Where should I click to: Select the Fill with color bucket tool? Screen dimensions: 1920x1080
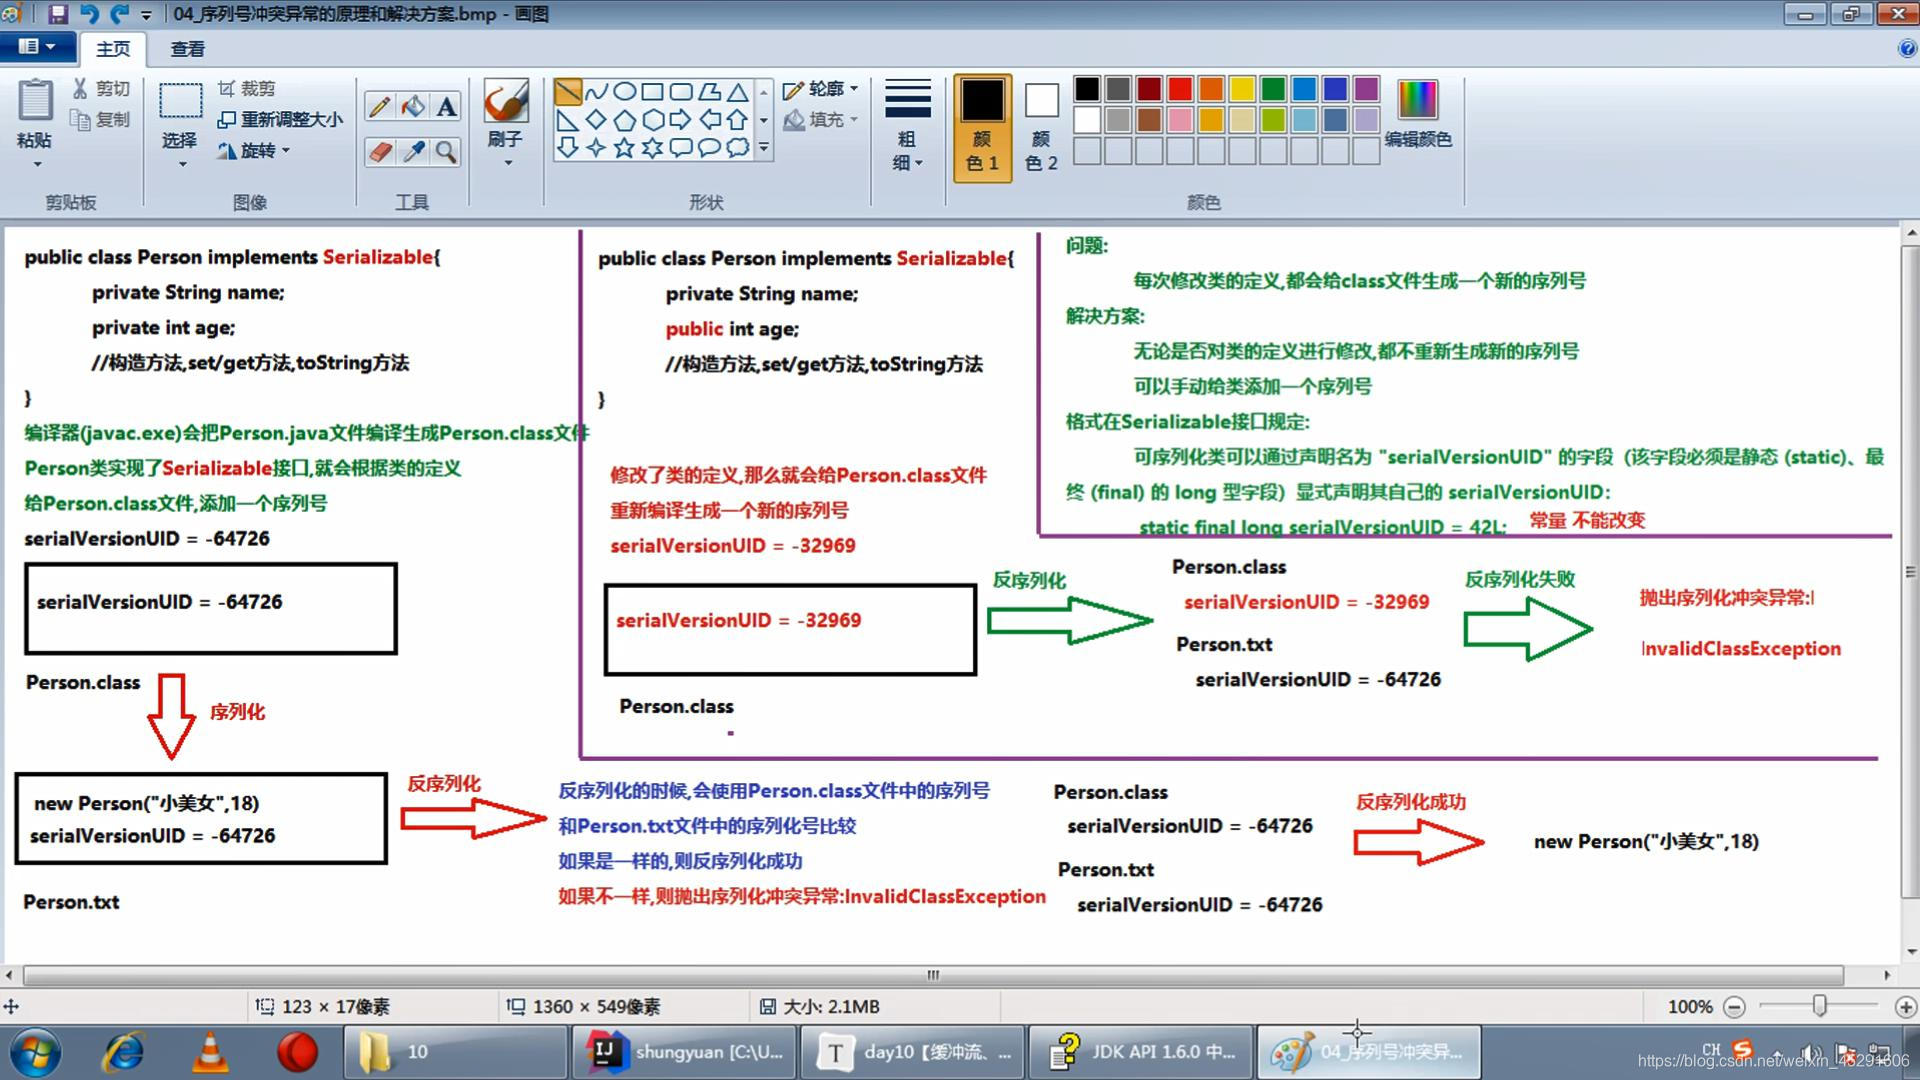(x=413, y=107)
